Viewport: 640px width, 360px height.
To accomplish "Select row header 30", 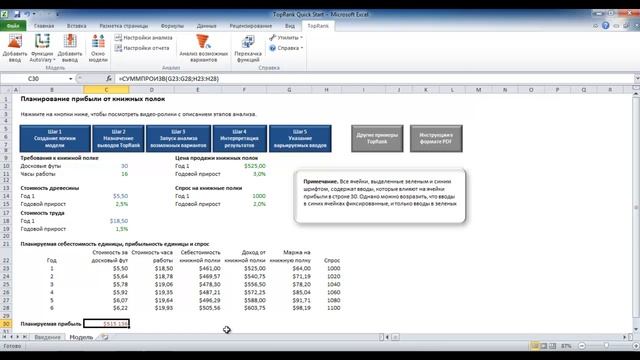I will 6,324.
